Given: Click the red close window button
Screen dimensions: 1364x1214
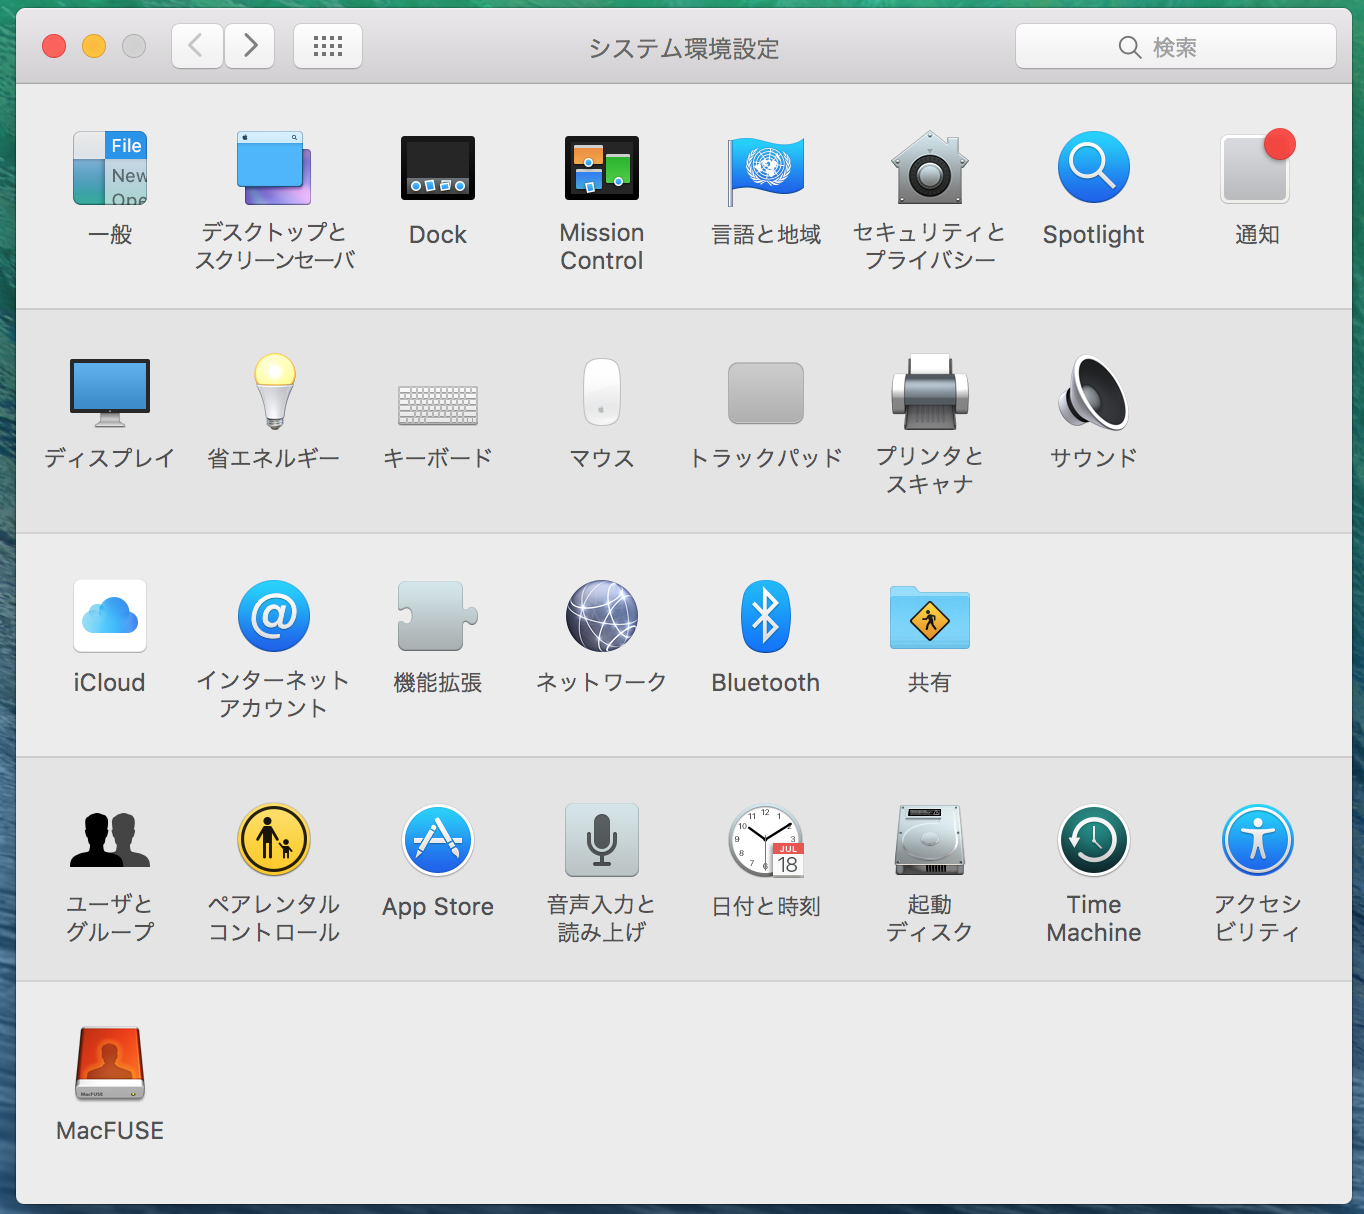Looking at the screenshot, I should [x=54, y=46].
